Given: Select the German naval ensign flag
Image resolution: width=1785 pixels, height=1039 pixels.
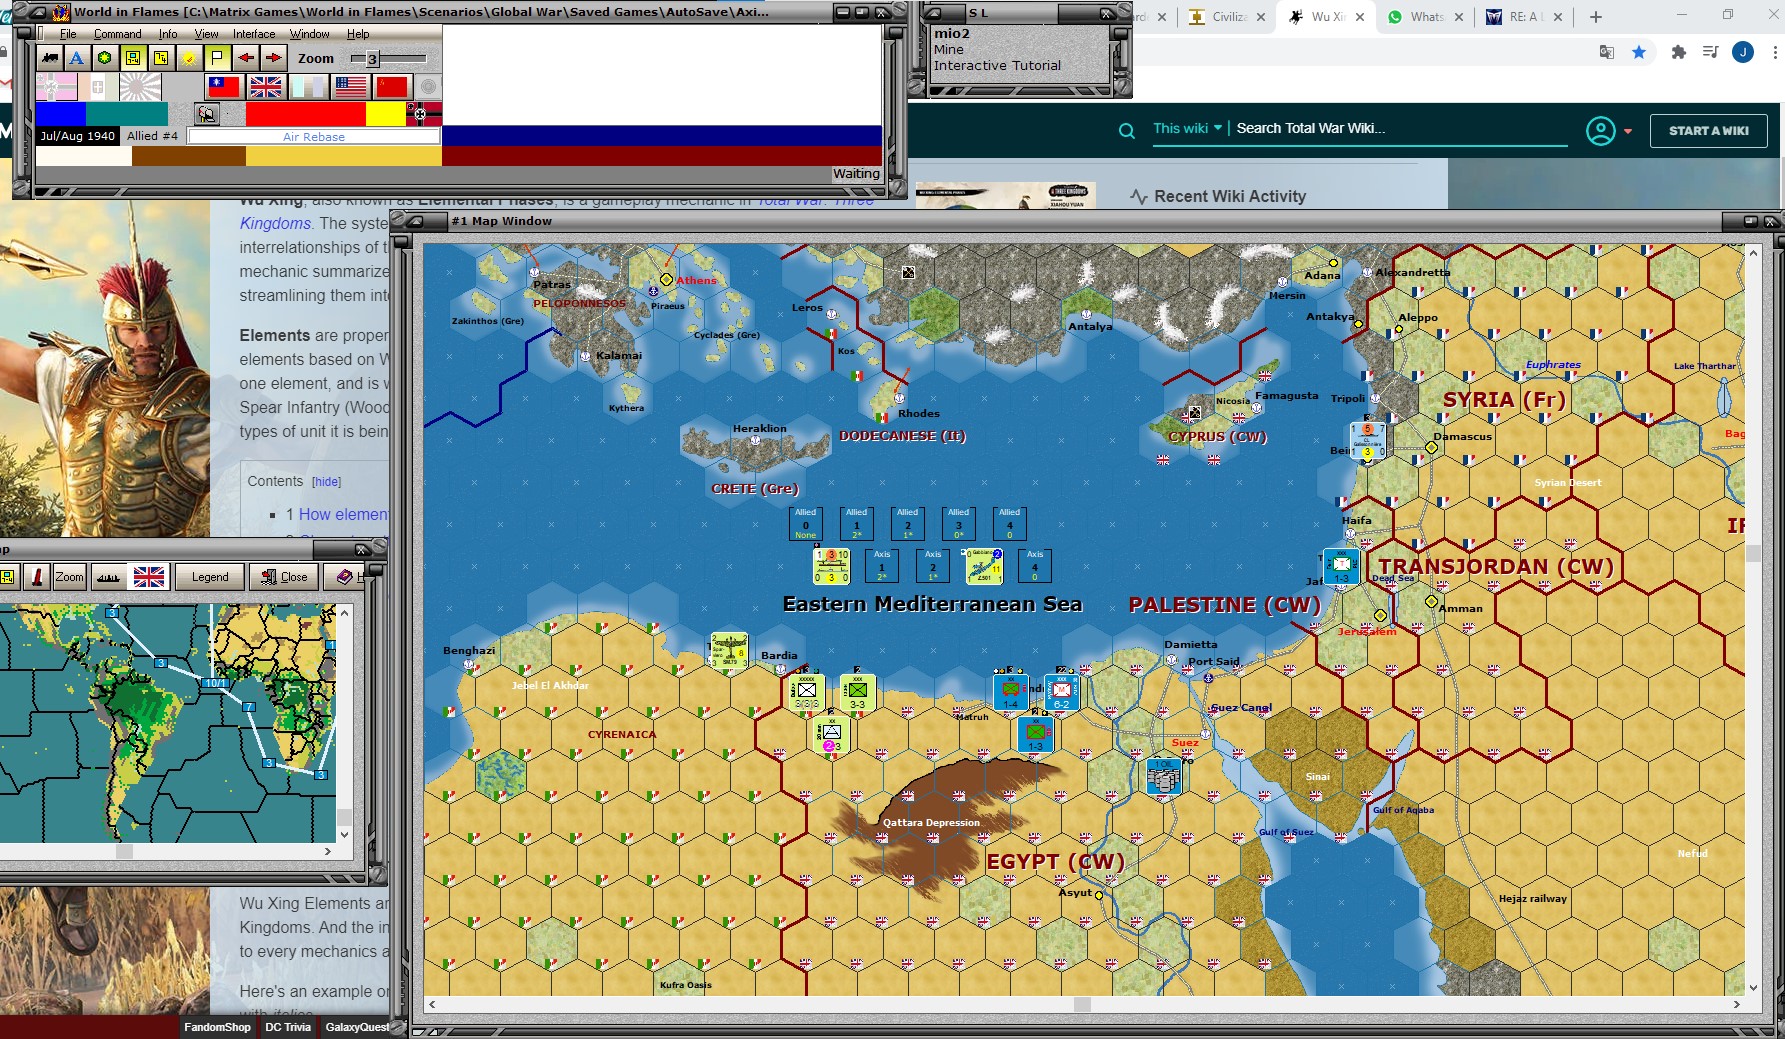Looking at the screenshot, I should 56,87.
